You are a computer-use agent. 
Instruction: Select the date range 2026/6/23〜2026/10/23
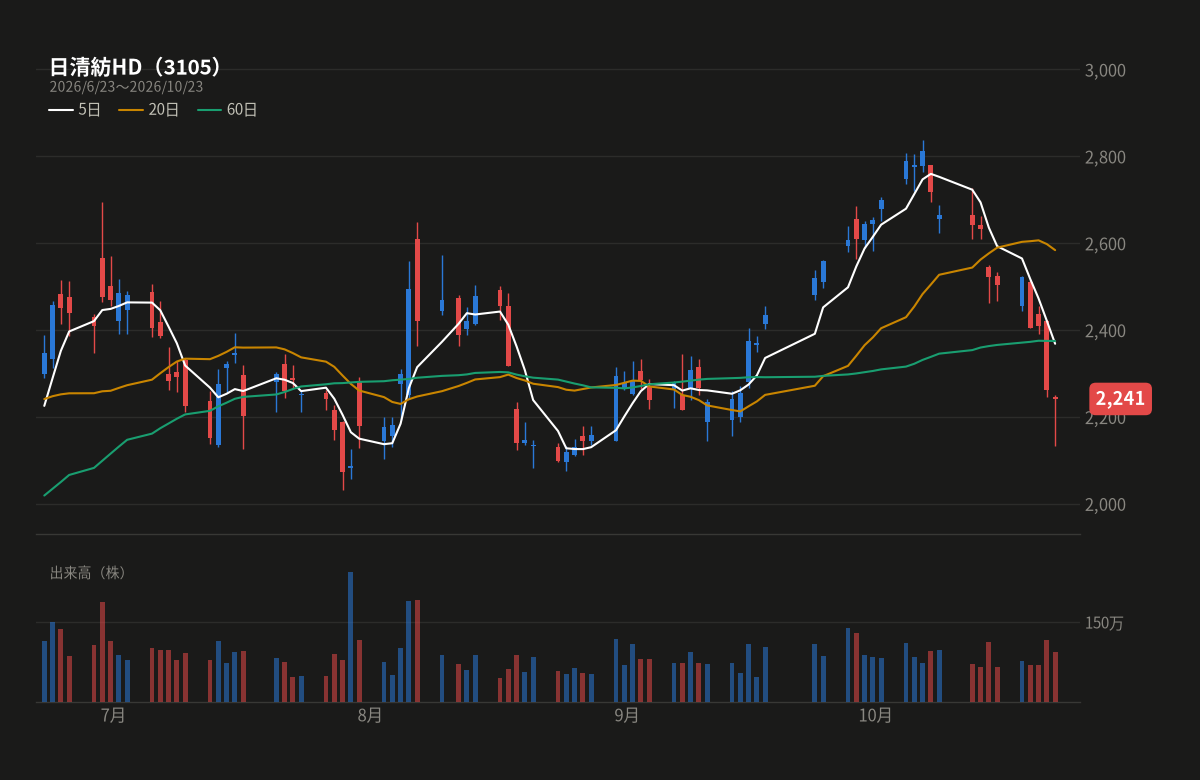coord(126,87)
